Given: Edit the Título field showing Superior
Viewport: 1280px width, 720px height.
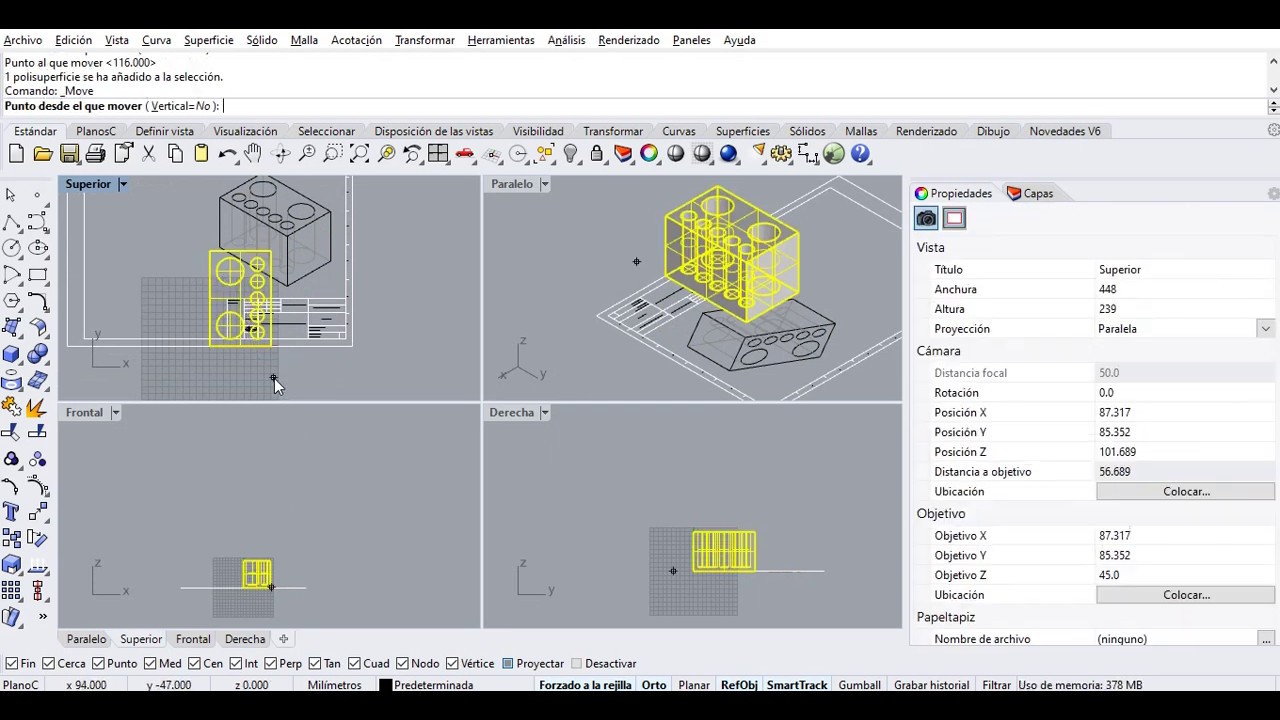Looking at the screenshot, I should [x=1185, y=270].
